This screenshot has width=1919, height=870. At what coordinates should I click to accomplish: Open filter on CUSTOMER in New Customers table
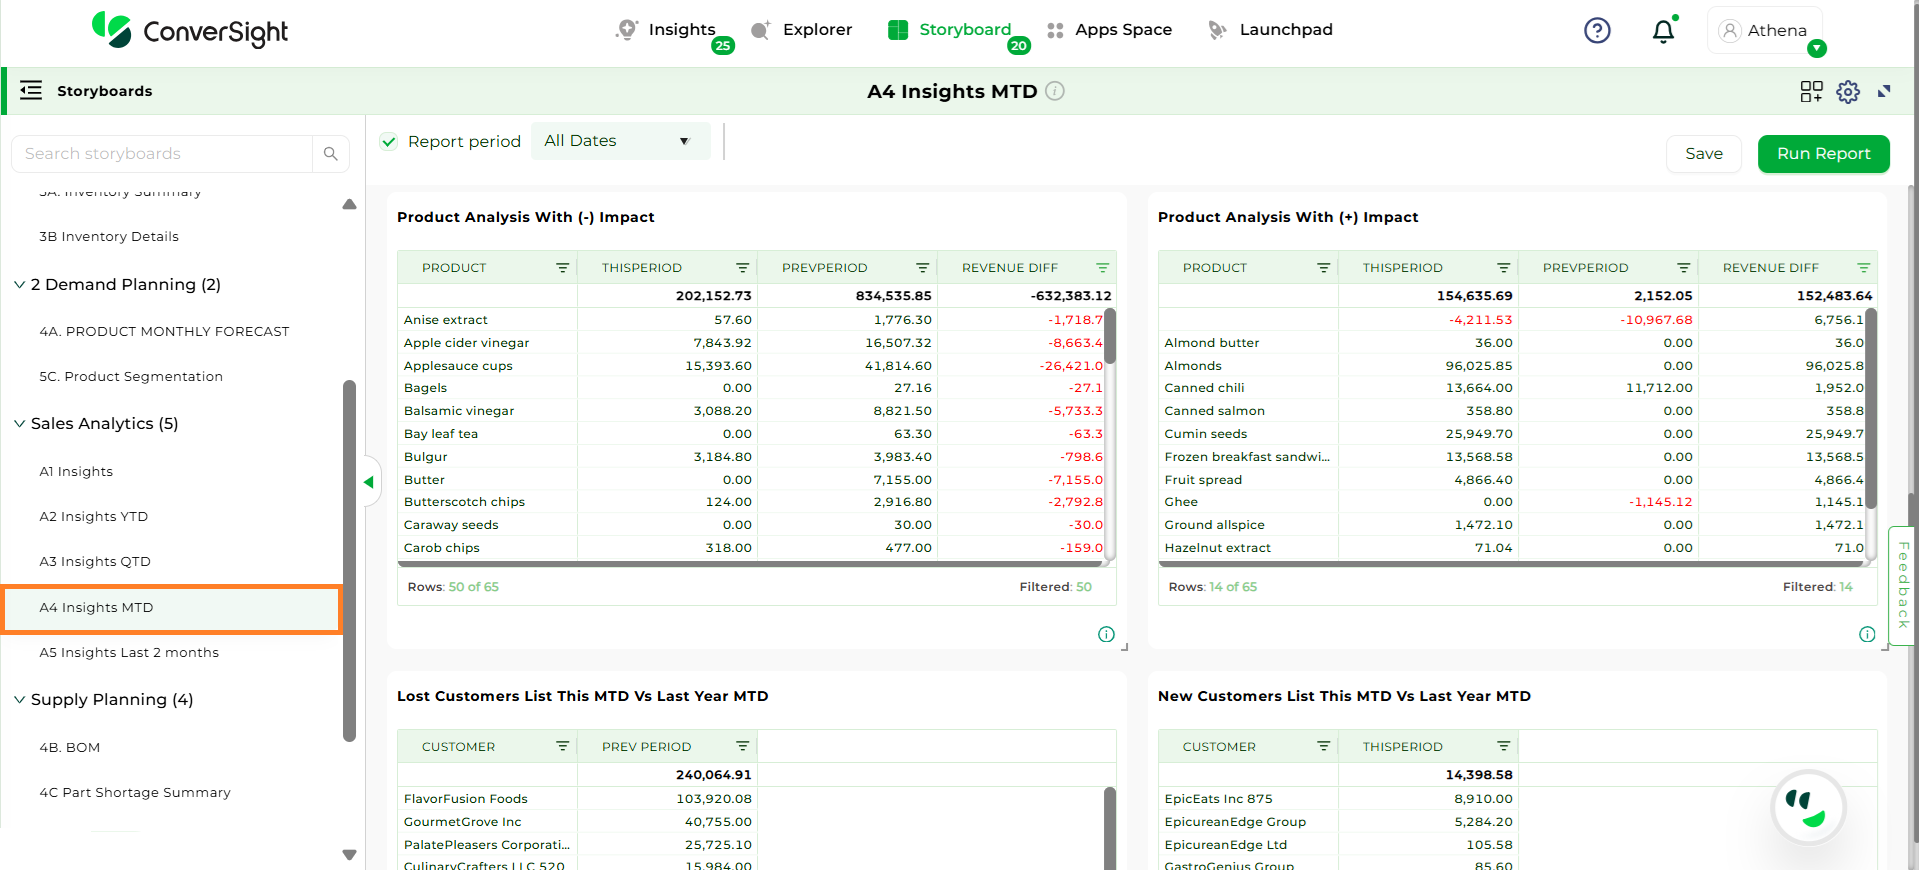coord(1323,747)
